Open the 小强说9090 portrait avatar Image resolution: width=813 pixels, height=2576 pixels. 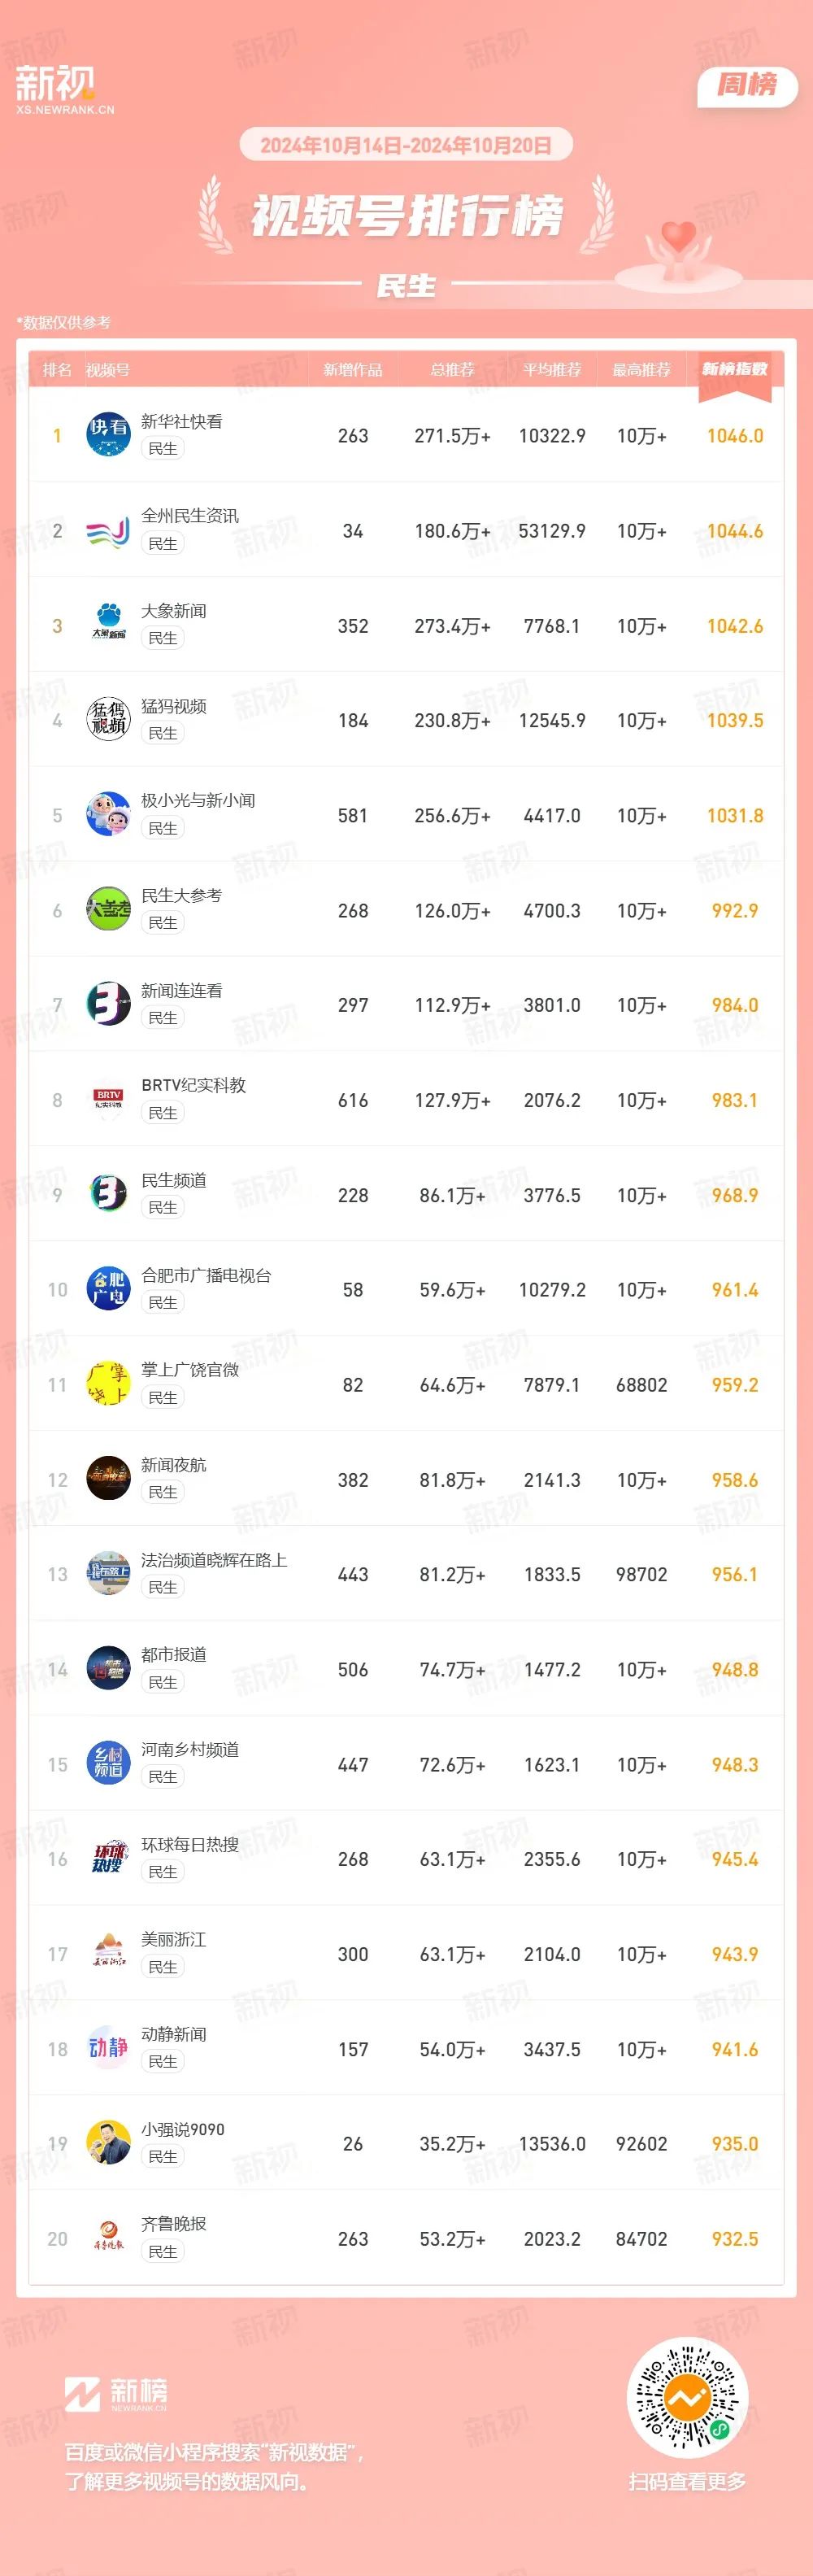[108, 2144]
